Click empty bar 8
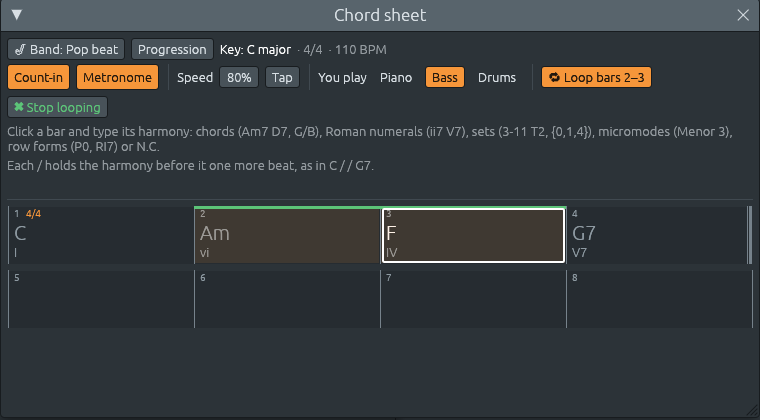The height and width of the screenshot is (420, 760). 659,299
